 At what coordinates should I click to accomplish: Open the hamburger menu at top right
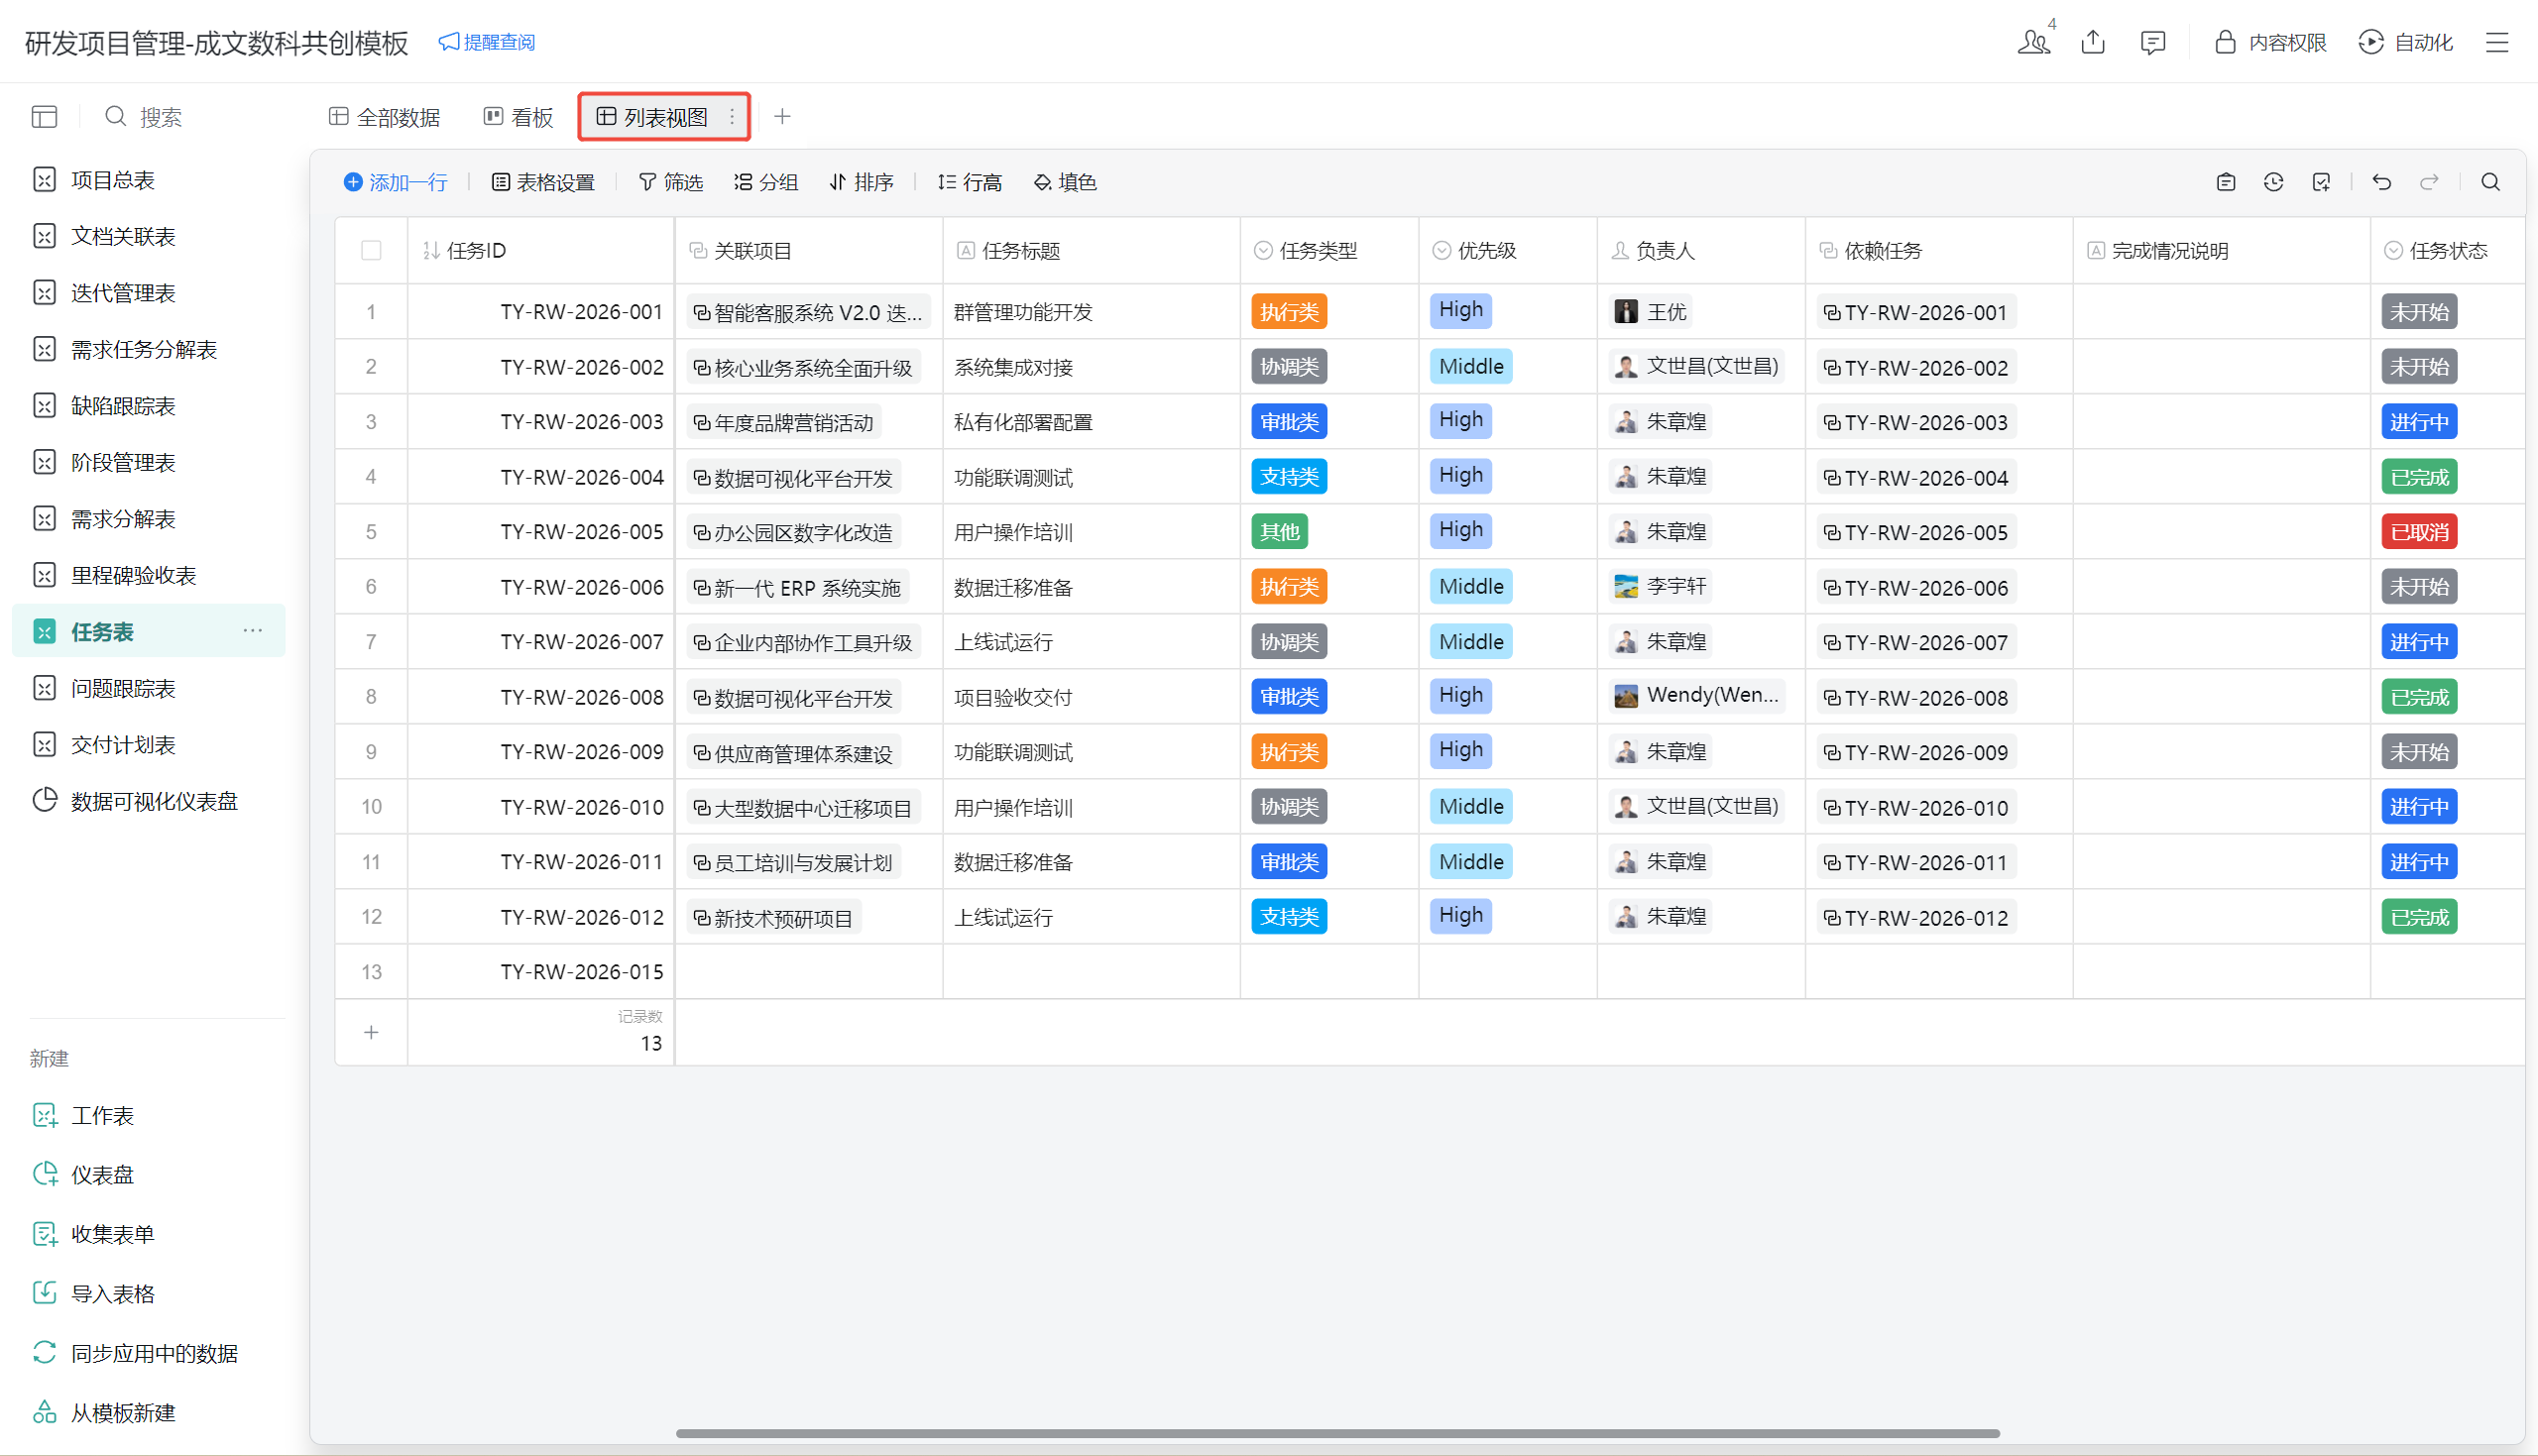[2497, 42]
